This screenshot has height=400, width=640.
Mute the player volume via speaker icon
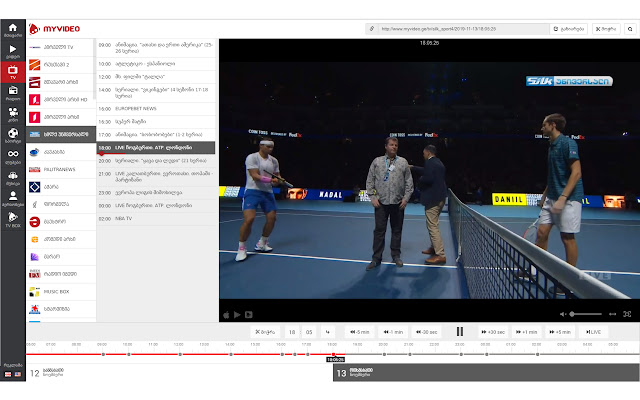pyautogui.click(x=563, y=314)
